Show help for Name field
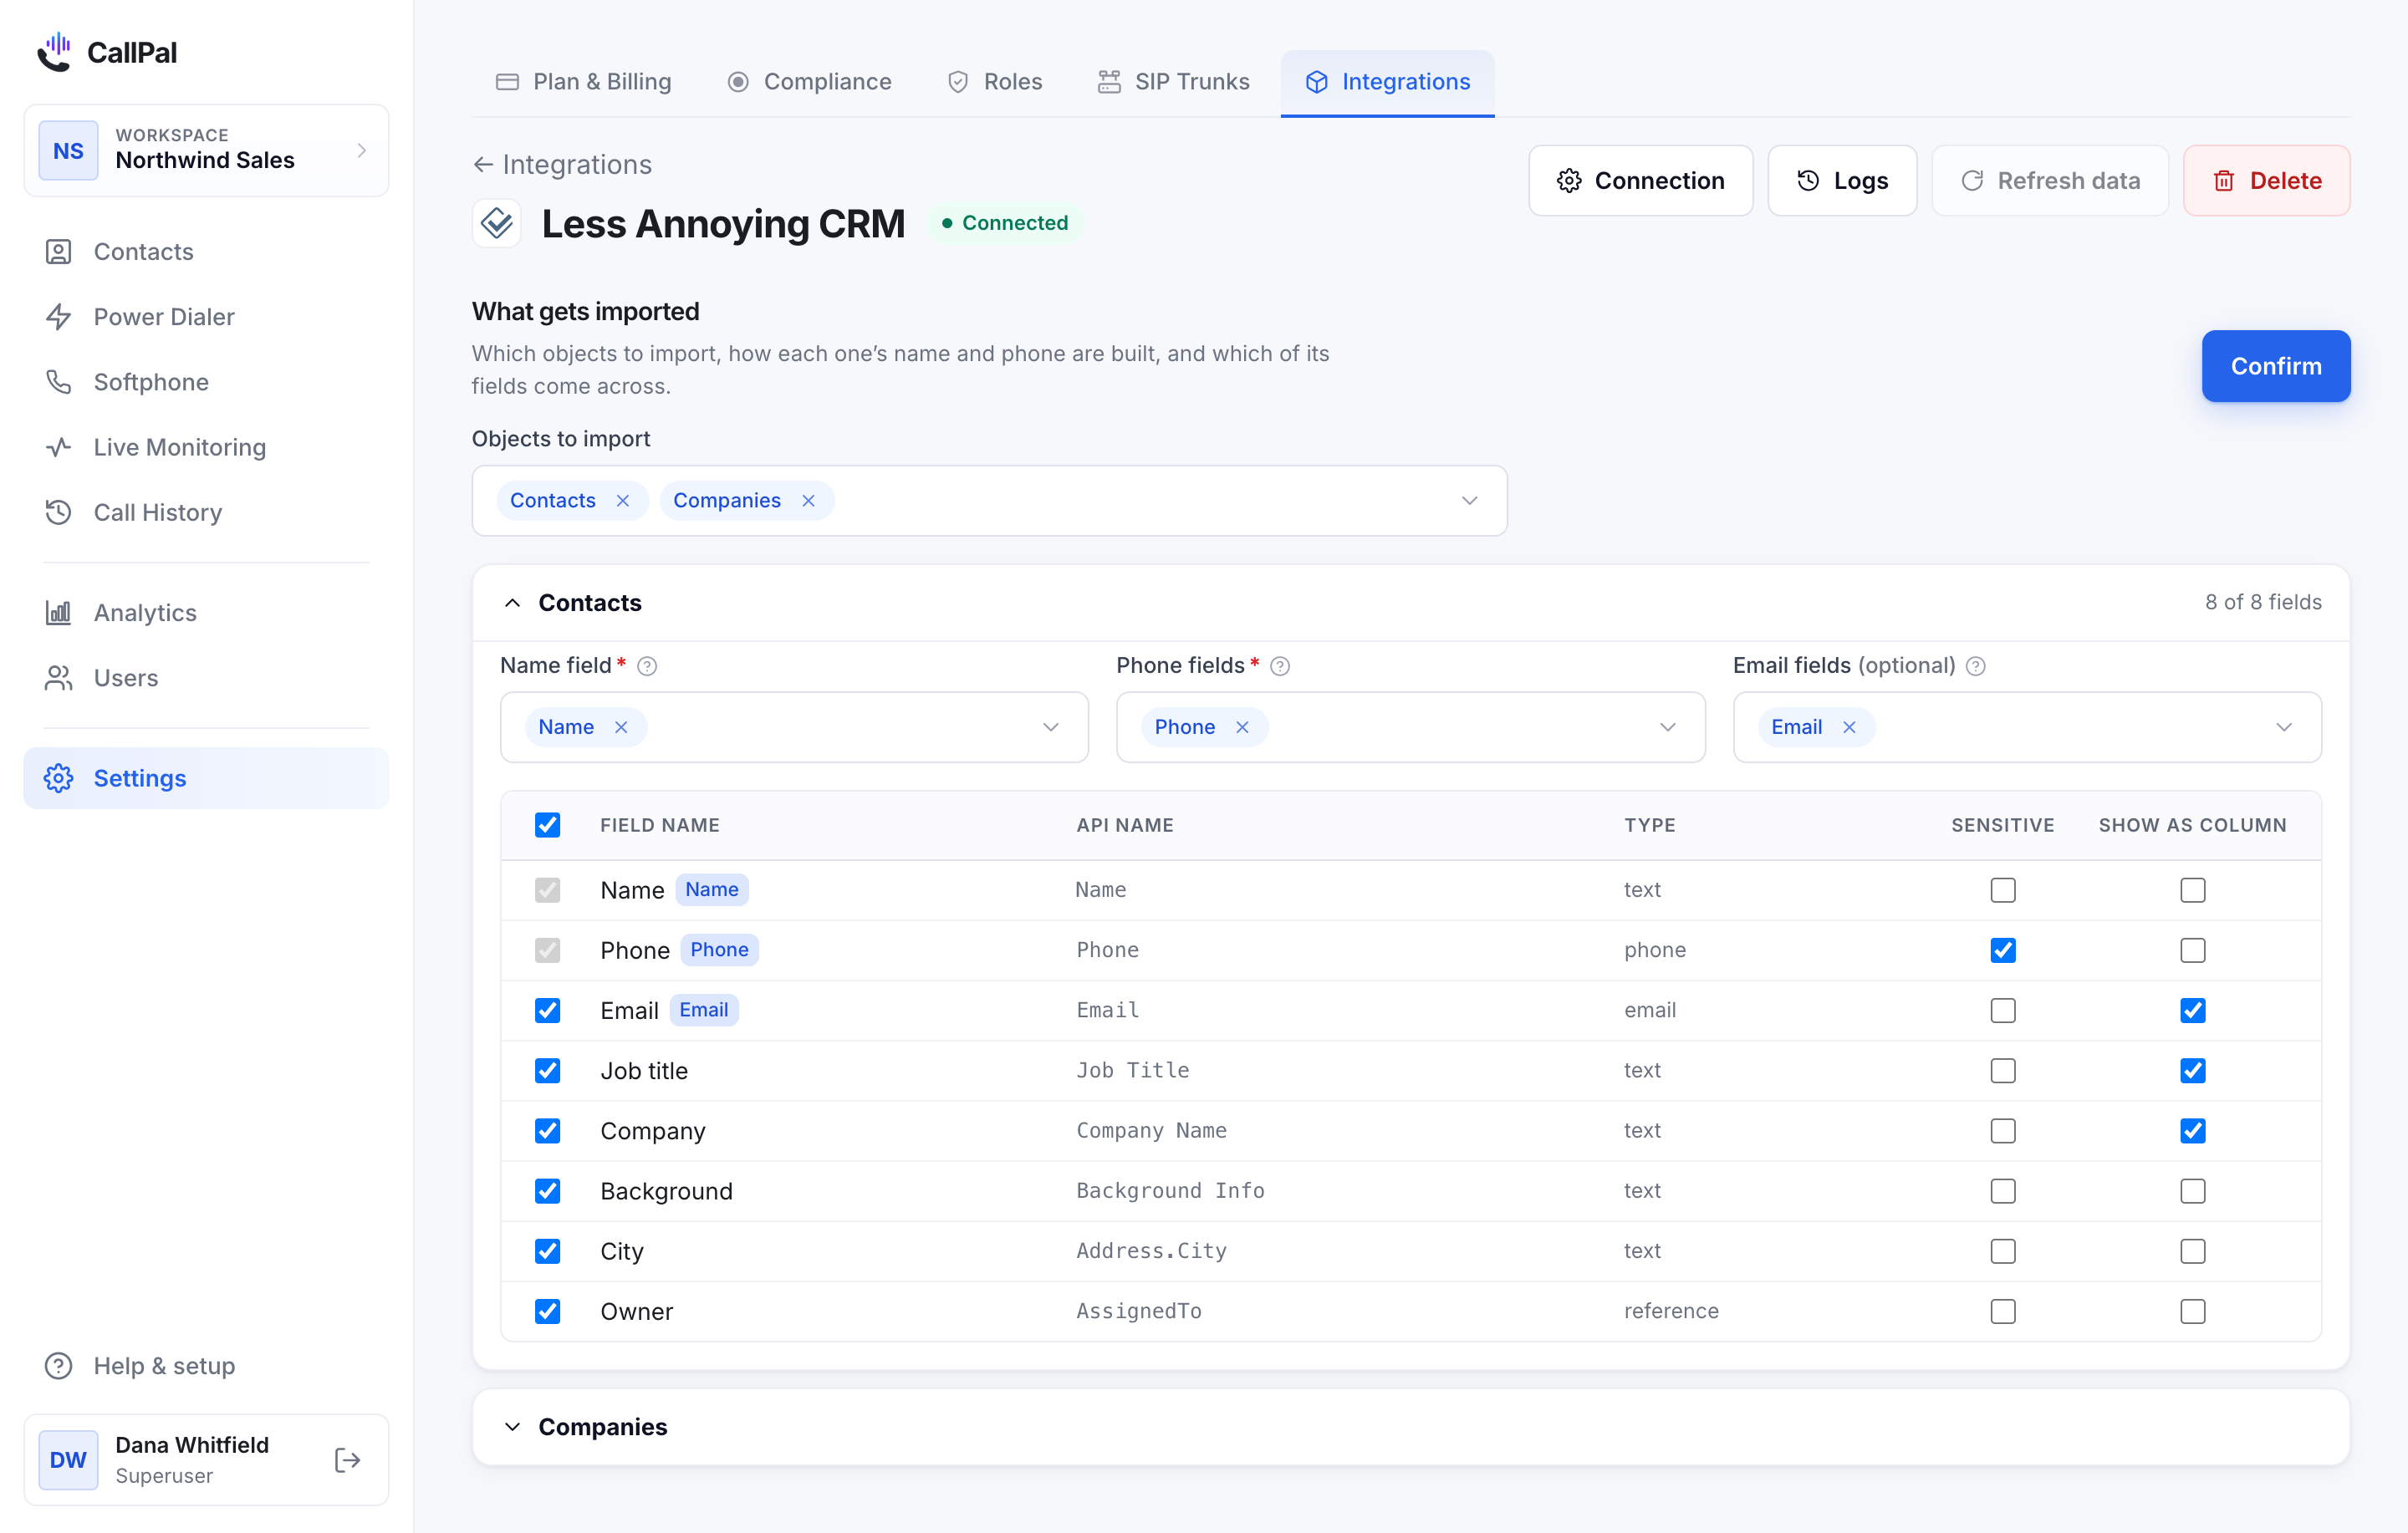This screenshot has width=2408, height=1533. [x=647, y=667]
